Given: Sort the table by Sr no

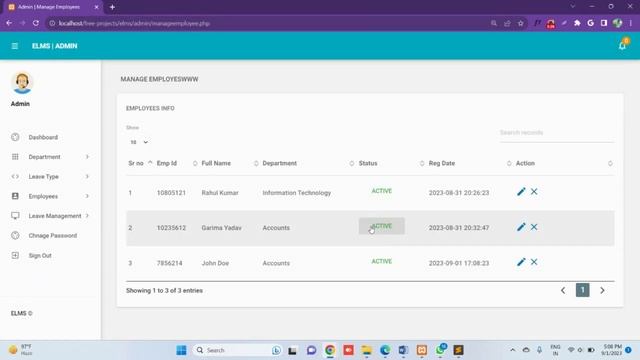Looking at the screenshot, I should [x=140, y=163].
